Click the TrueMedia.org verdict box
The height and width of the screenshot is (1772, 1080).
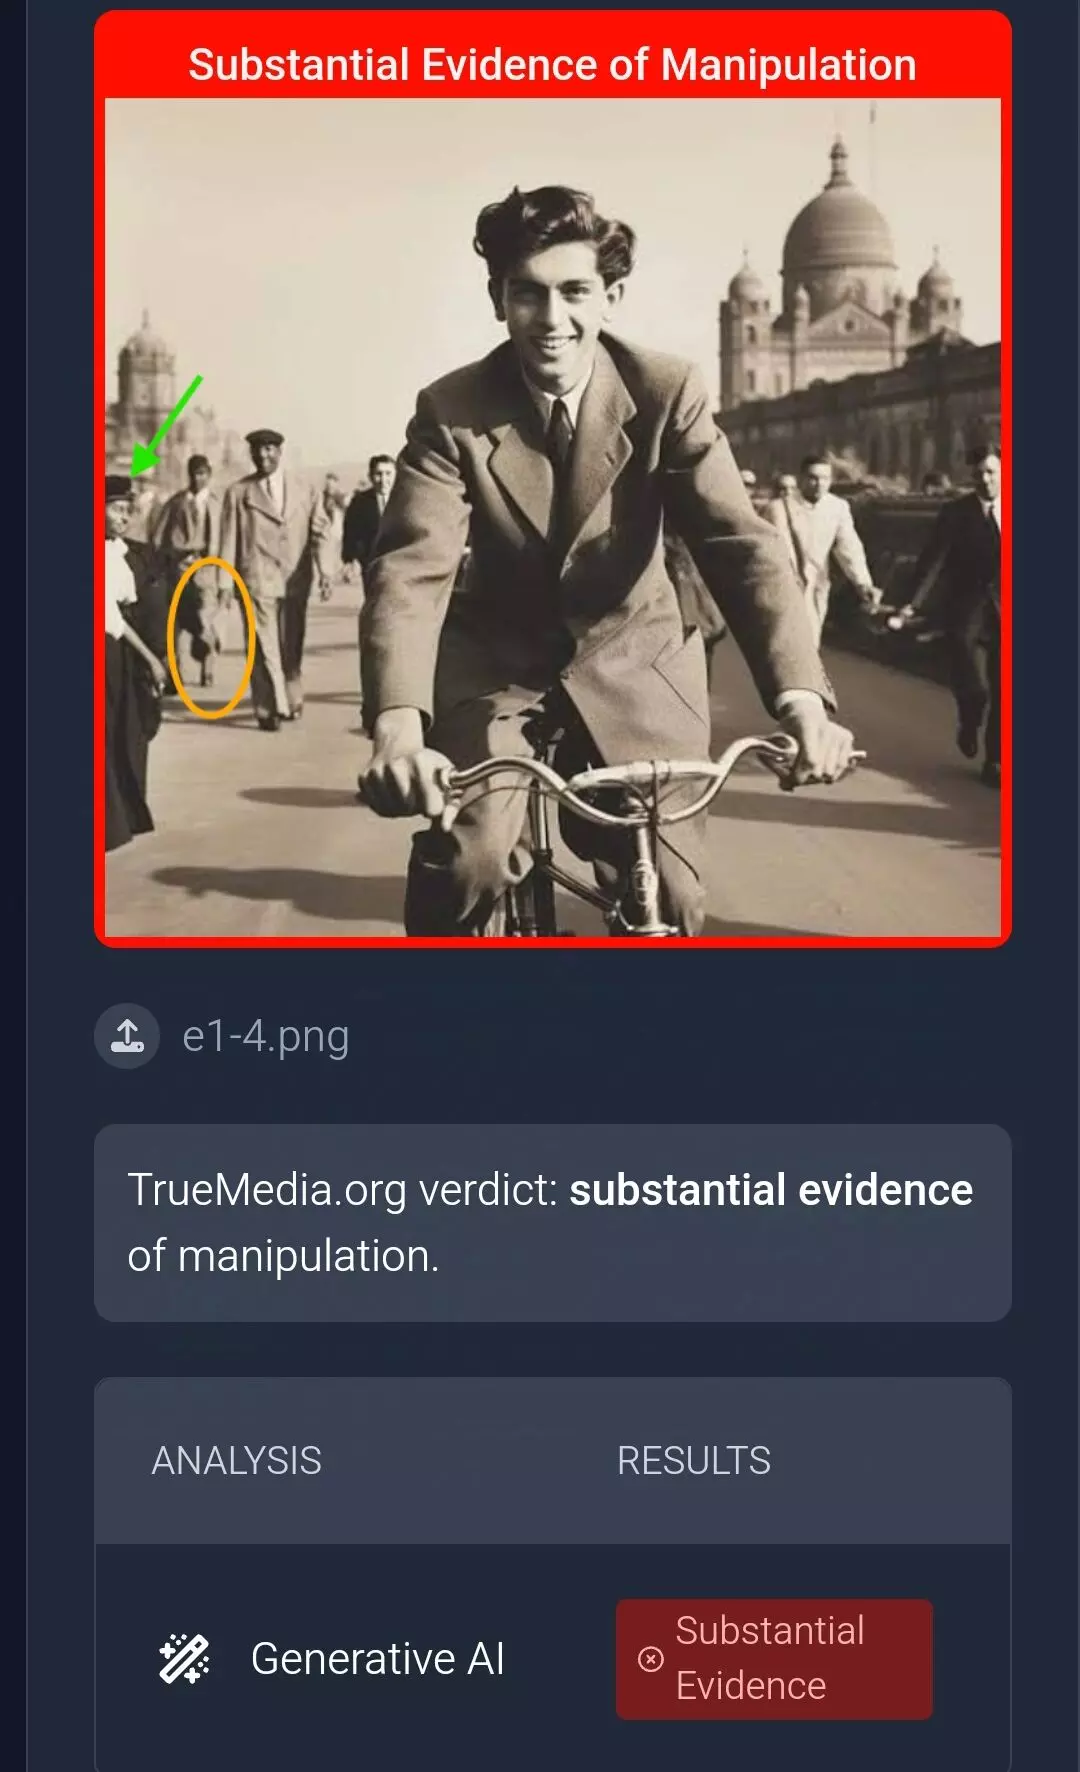pyautogui.click(x=553, y=1223)
